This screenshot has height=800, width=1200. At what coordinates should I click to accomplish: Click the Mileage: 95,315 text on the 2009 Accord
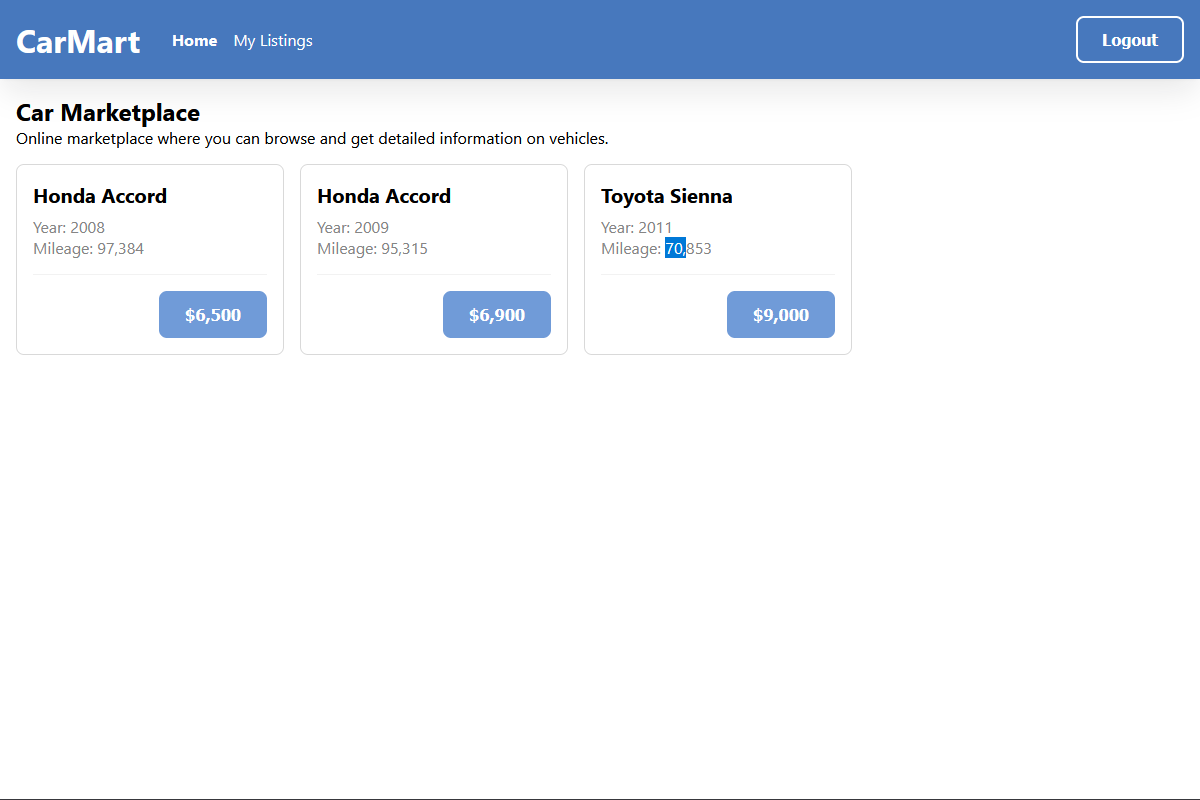[372, 248]
